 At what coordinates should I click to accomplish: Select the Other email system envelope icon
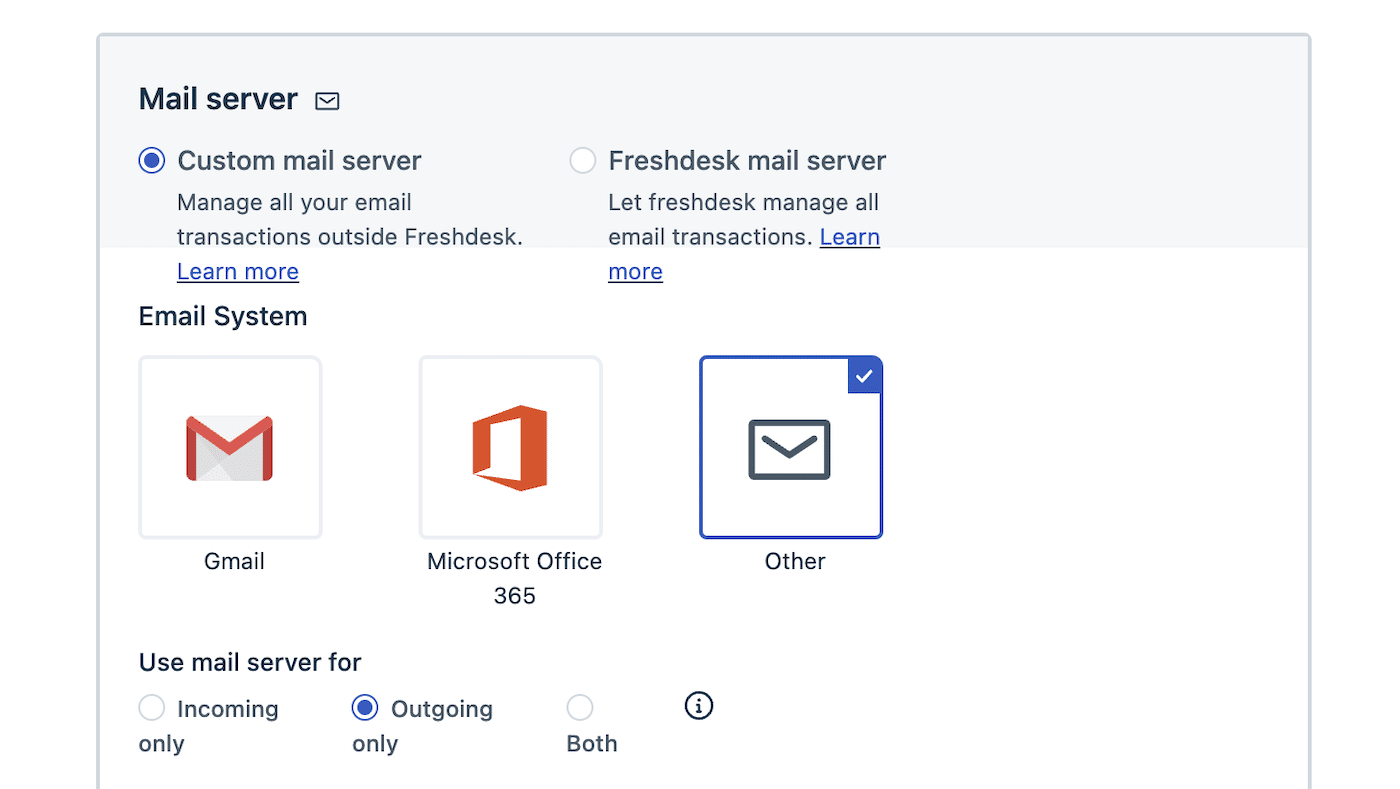[x=790, y=447]
